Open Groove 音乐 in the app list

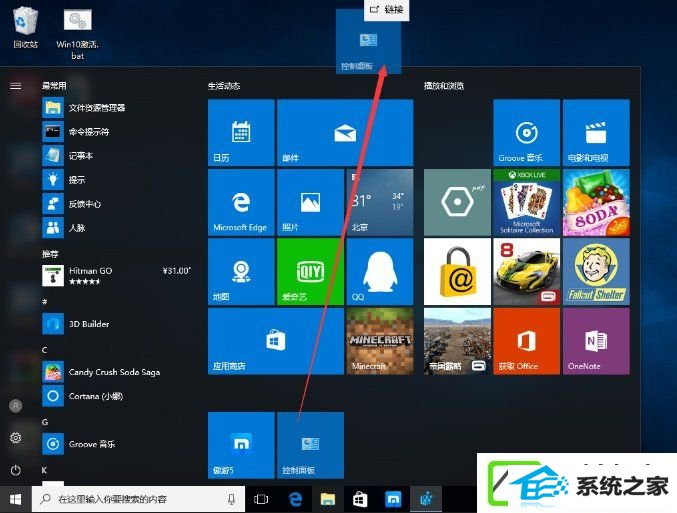(x=117, y=444)
